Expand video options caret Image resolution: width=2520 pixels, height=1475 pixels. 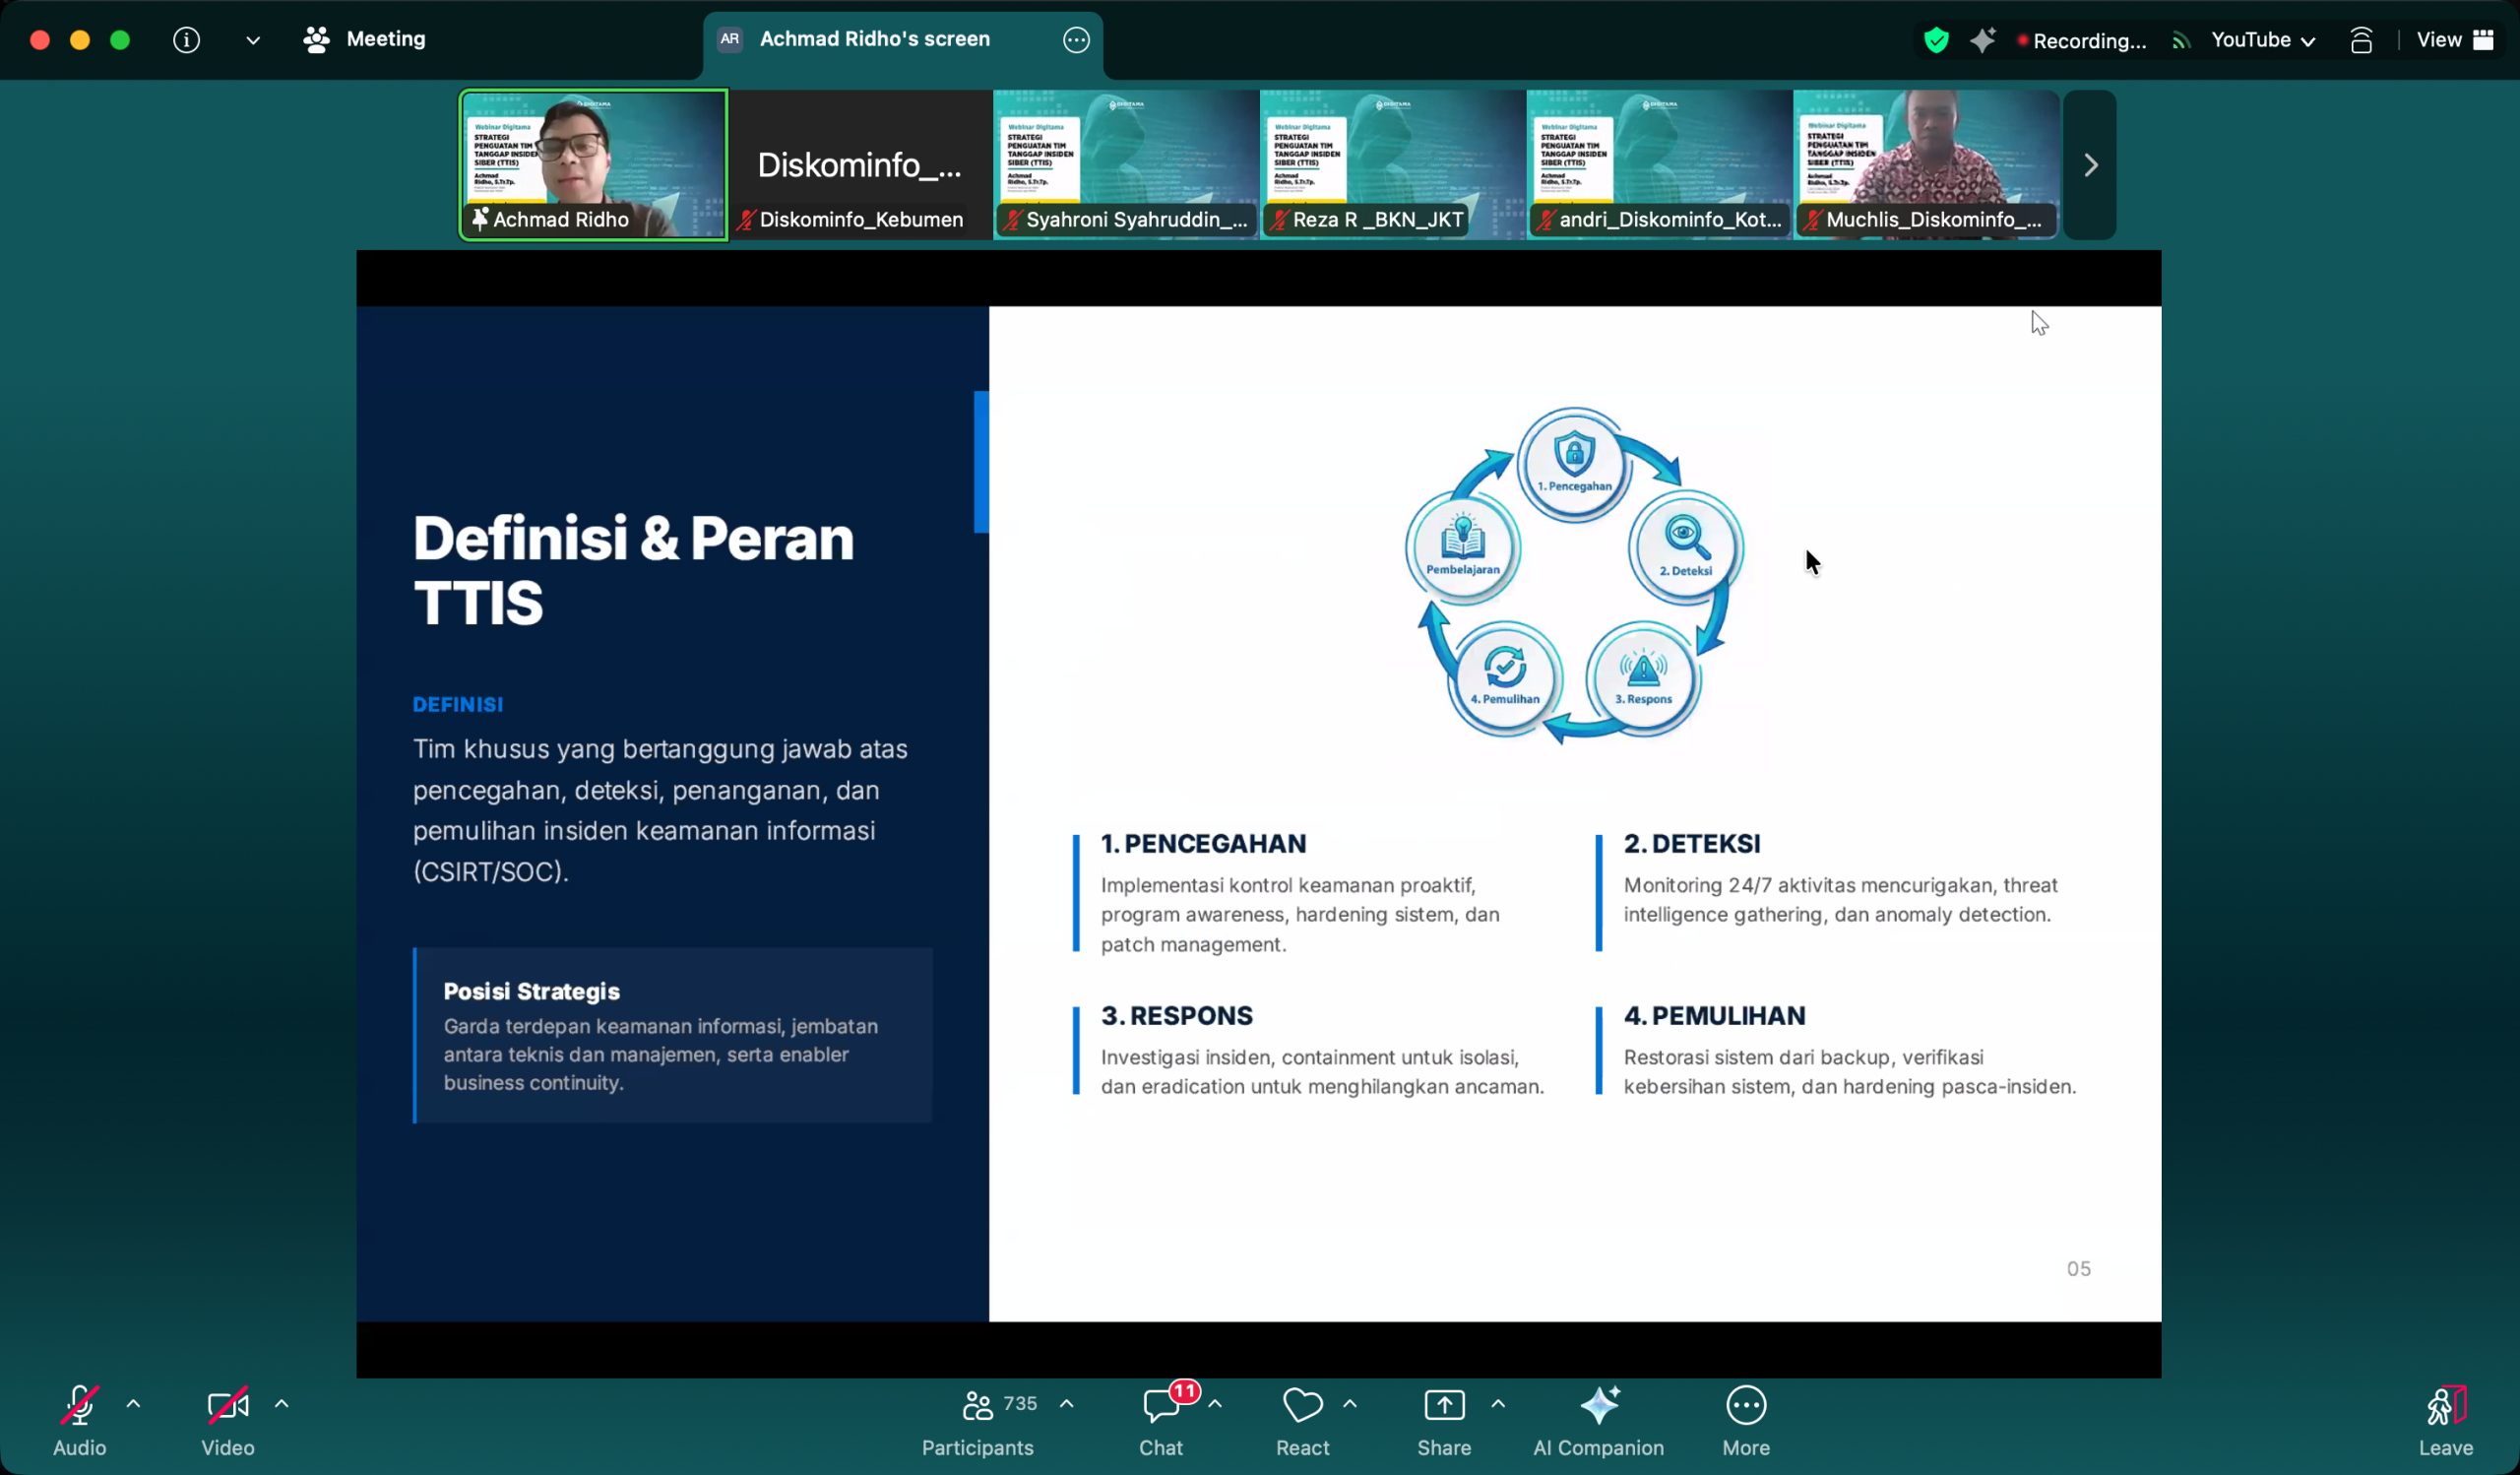(x=282, y=1404)
